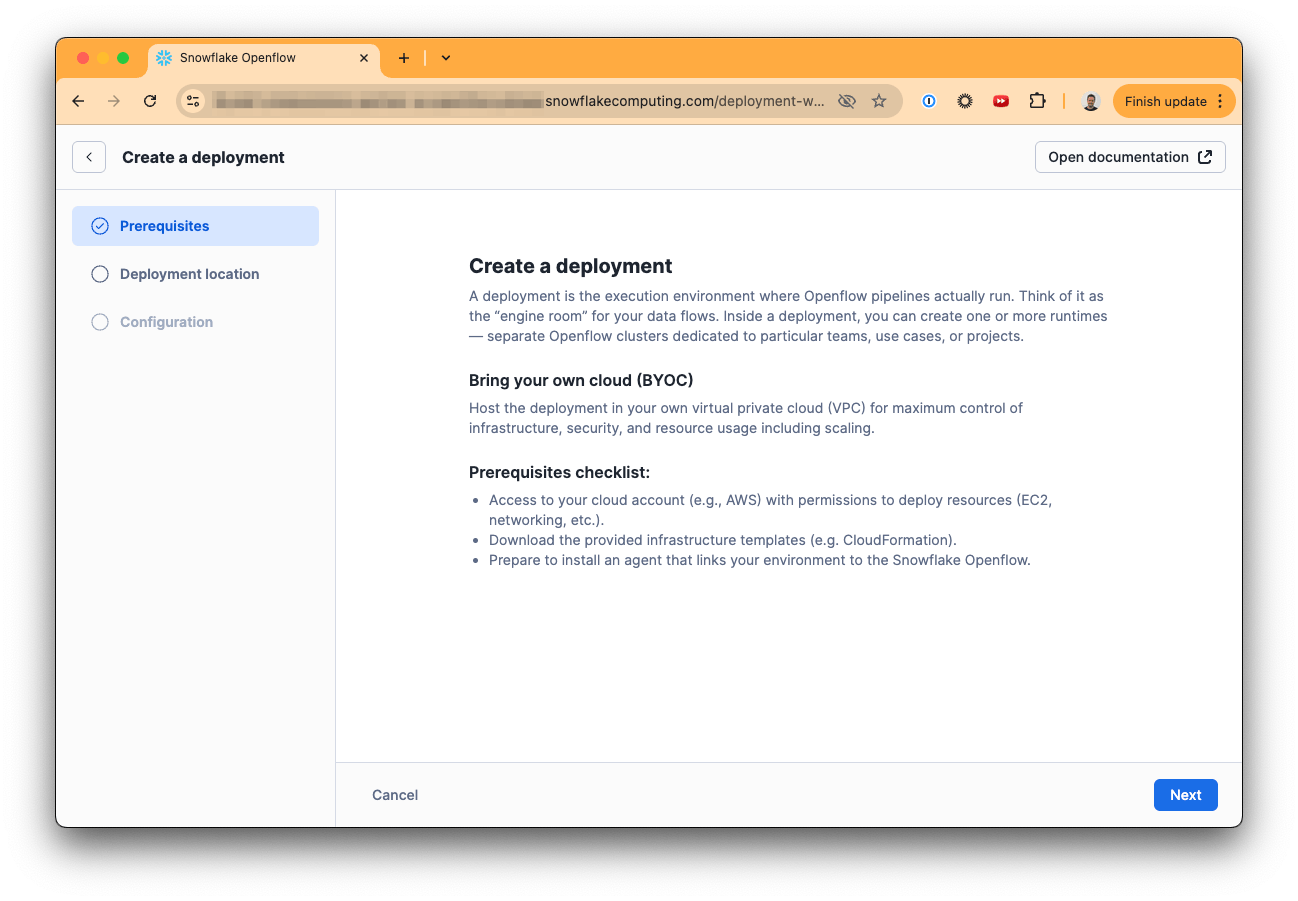The height and width of the screenshot is (901, 1298).
Task: Go back using the page back chevron
Action: tap(89, 157)
